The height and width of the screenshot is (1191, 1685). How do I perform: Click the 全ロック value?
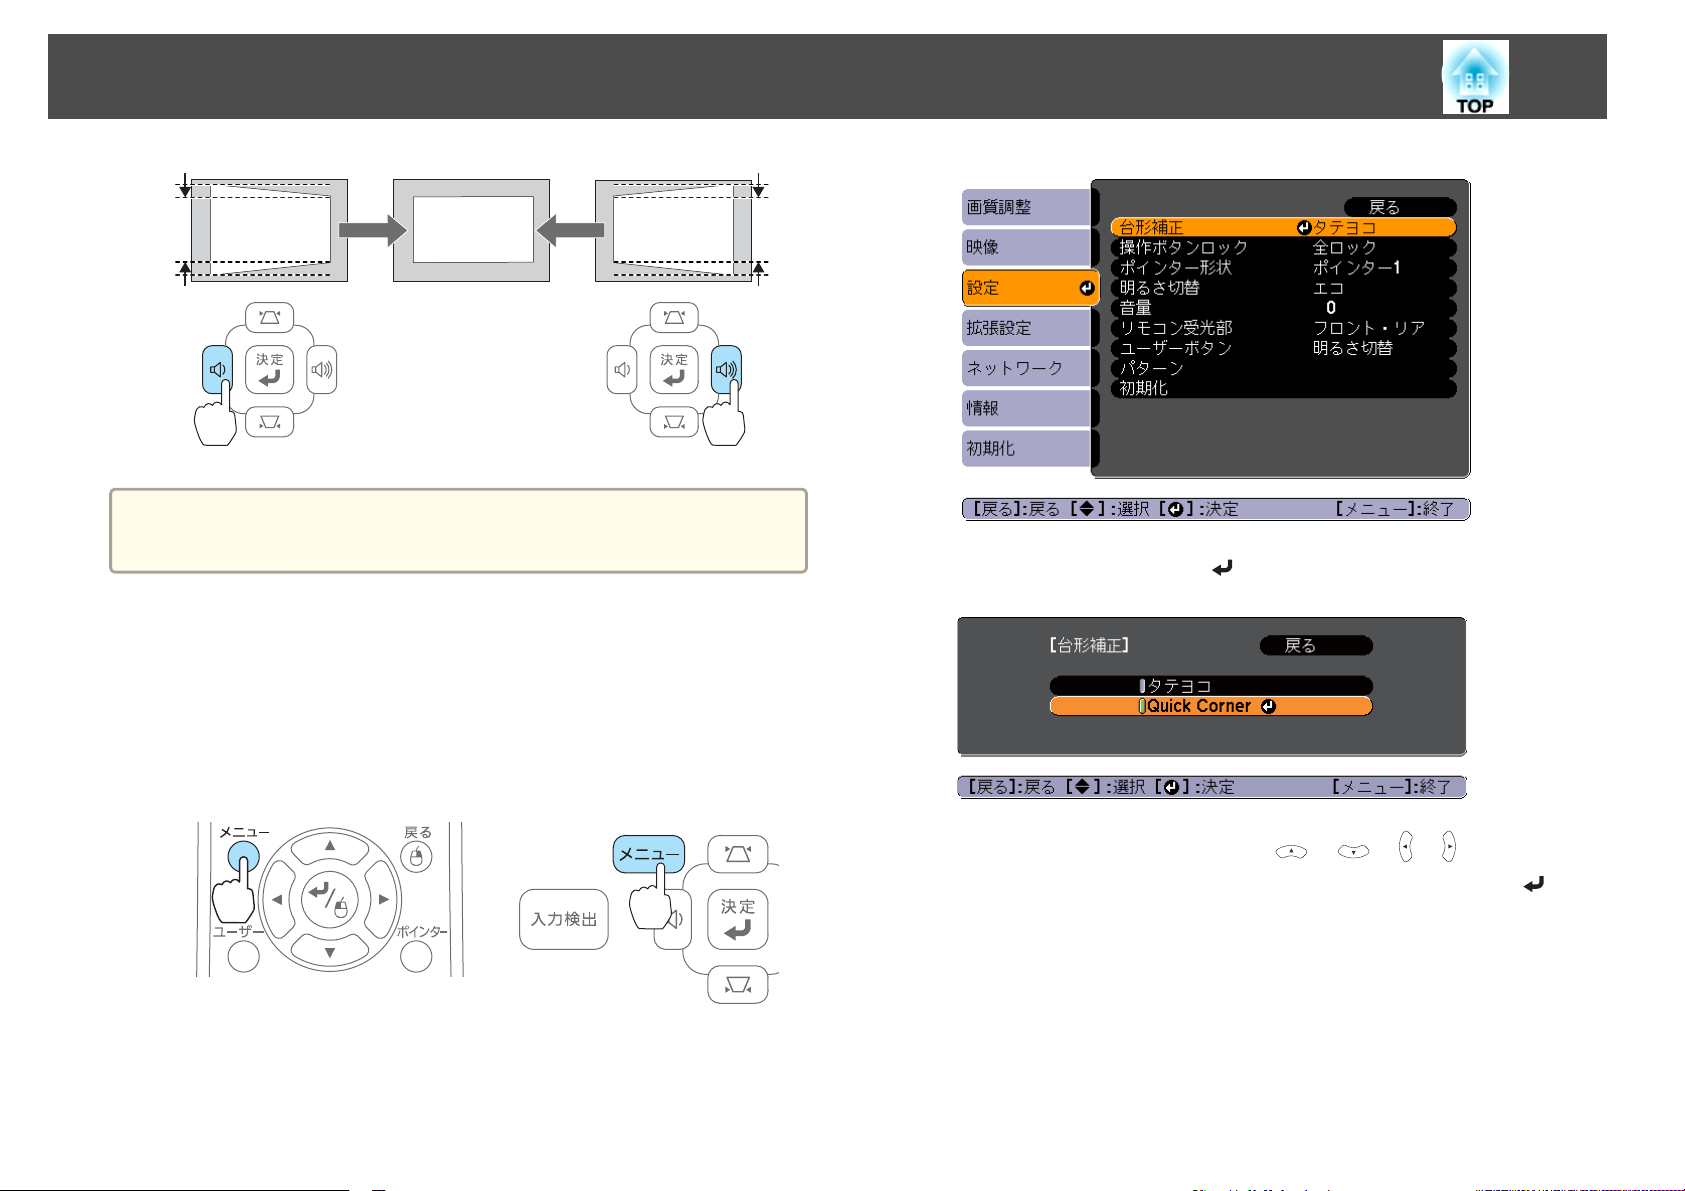(x=1345, y=247)
